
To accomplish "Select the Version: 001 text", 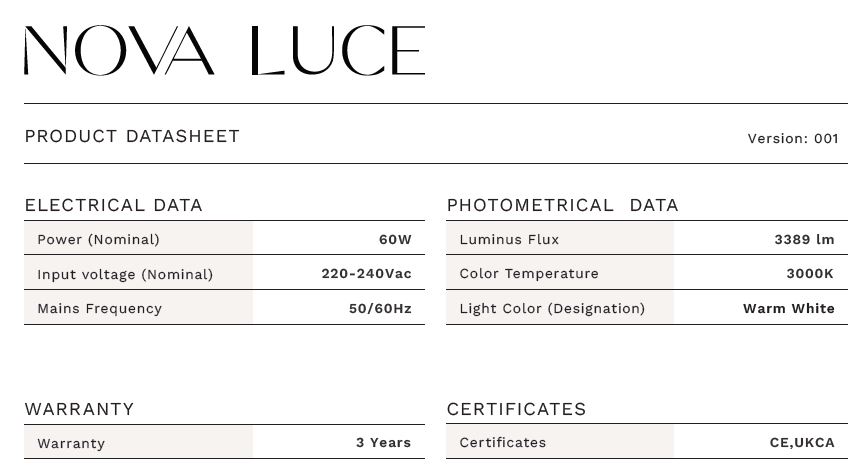I will point(793,138).
